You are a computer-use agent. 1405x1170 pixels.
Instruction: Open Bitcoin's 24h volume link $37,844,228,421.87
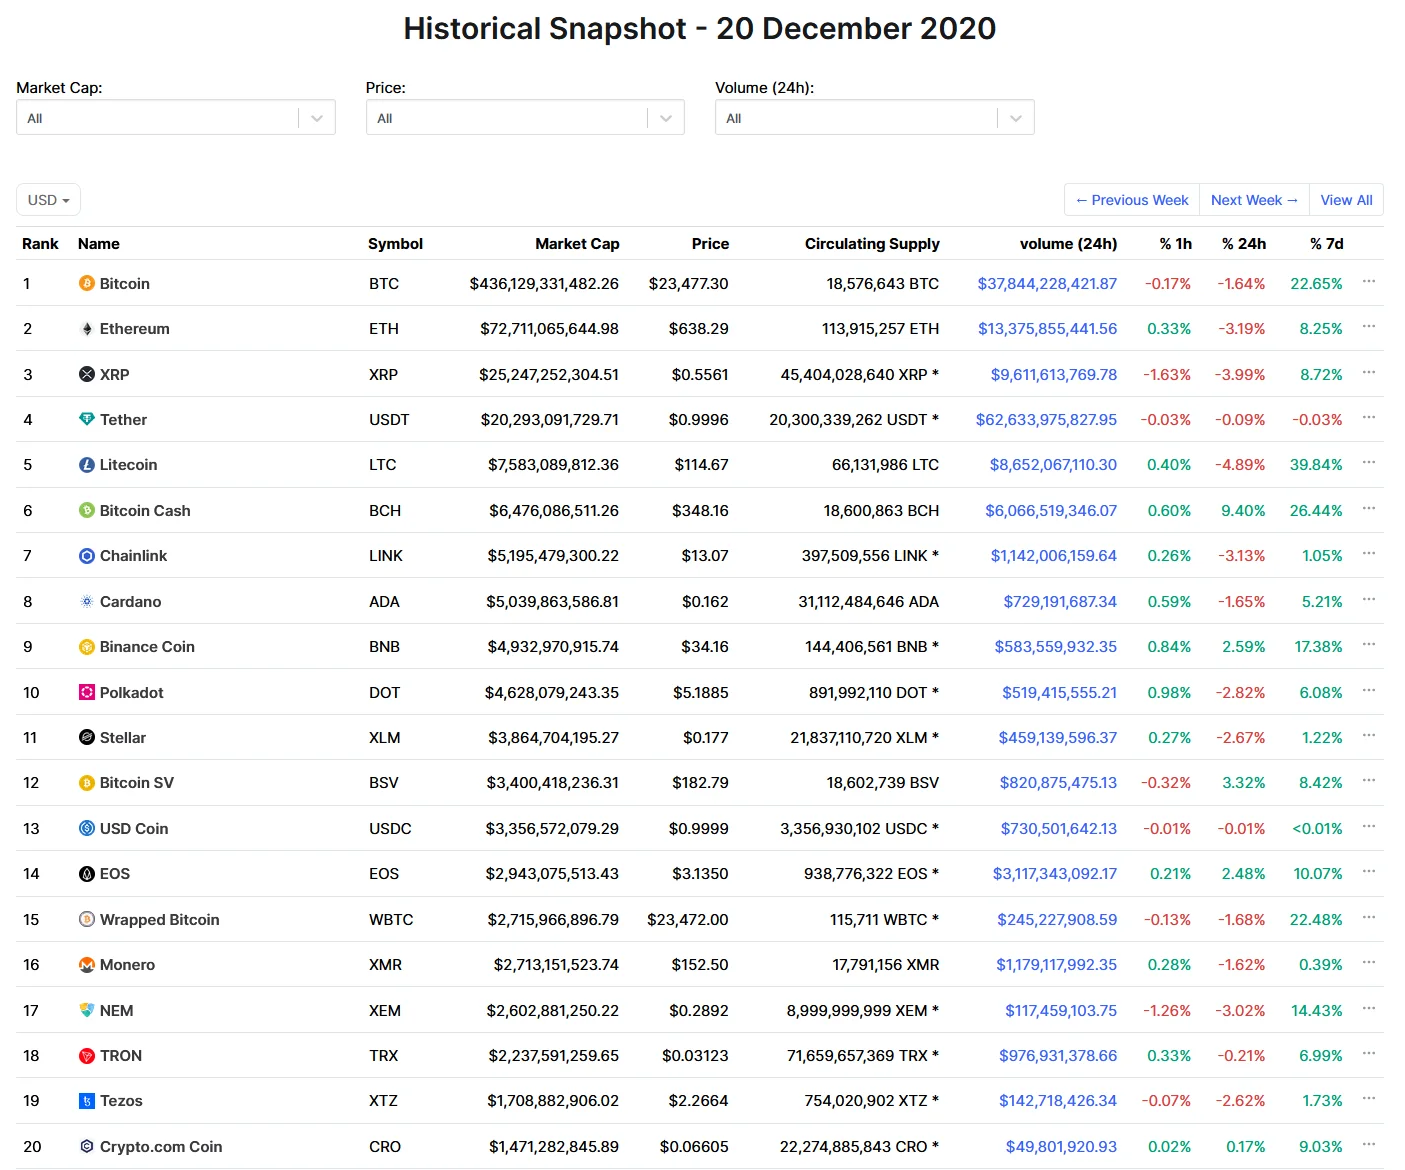point(1047,284)
